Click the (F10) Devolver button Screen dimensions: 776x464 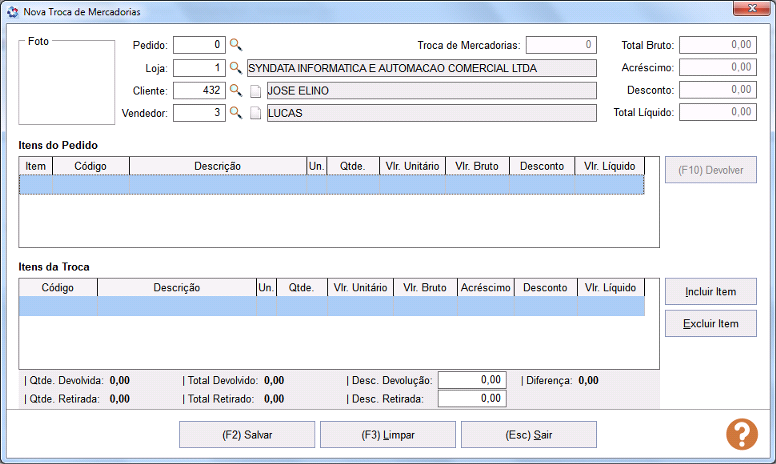pos(711,170)
